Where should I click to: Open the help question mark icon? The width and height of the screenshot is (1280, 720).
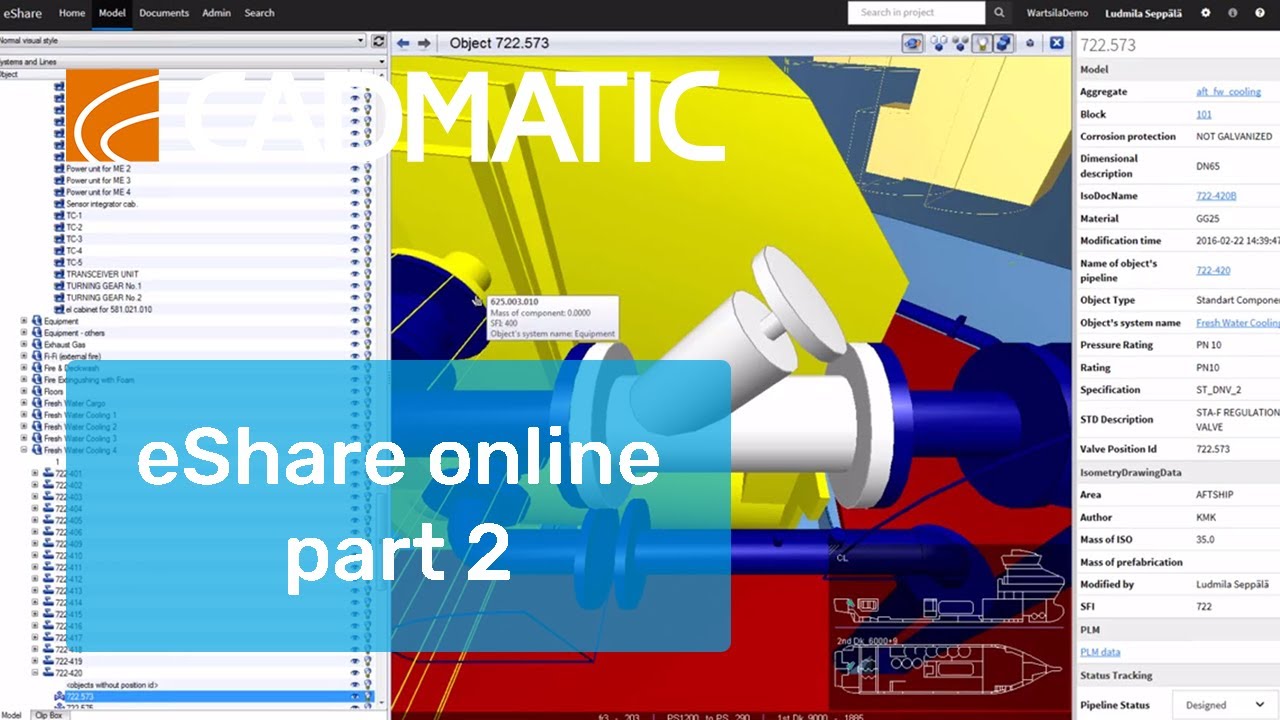point(1259,13)
